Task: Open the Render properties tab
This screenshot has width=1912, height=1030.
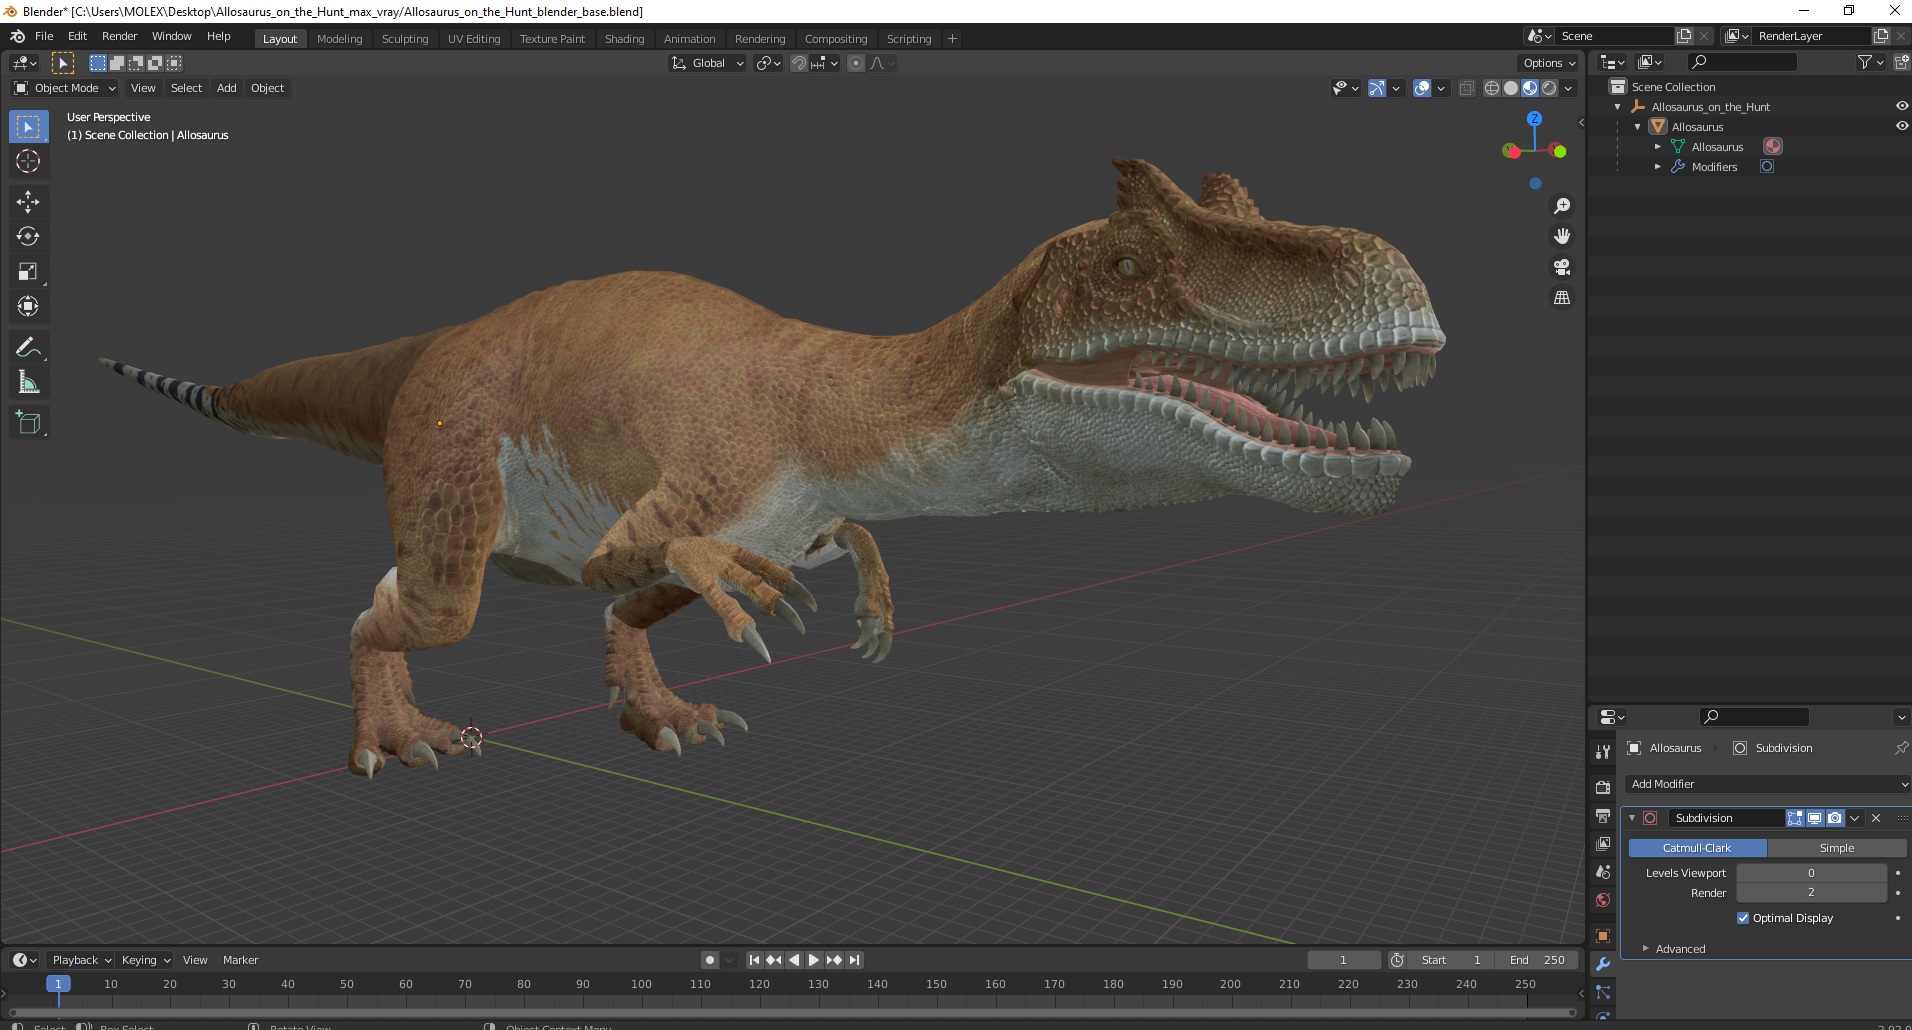Action: click(1603, 787)
